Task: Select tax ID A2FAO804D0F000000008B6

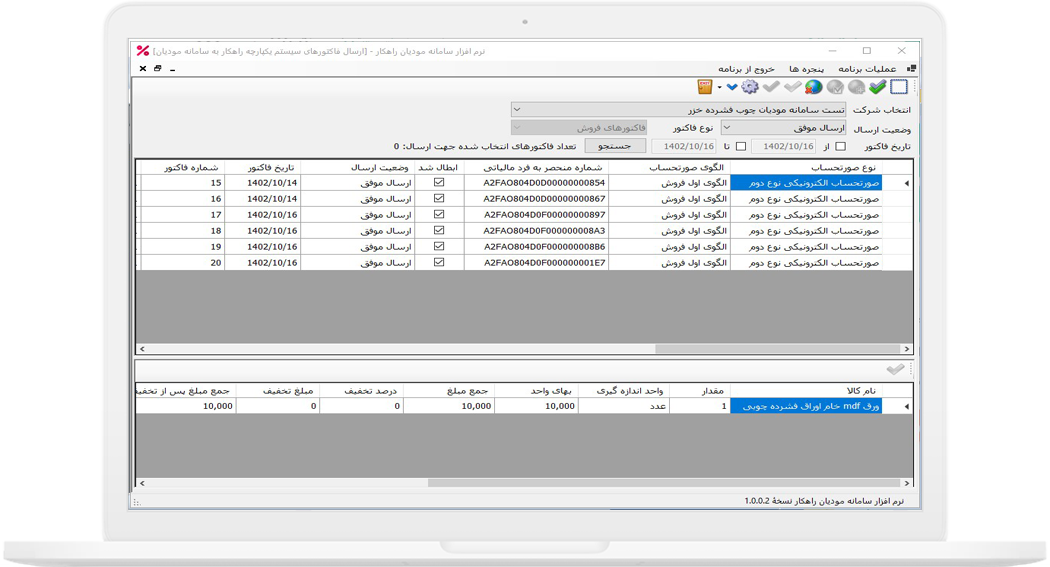Action: (536, 246)
